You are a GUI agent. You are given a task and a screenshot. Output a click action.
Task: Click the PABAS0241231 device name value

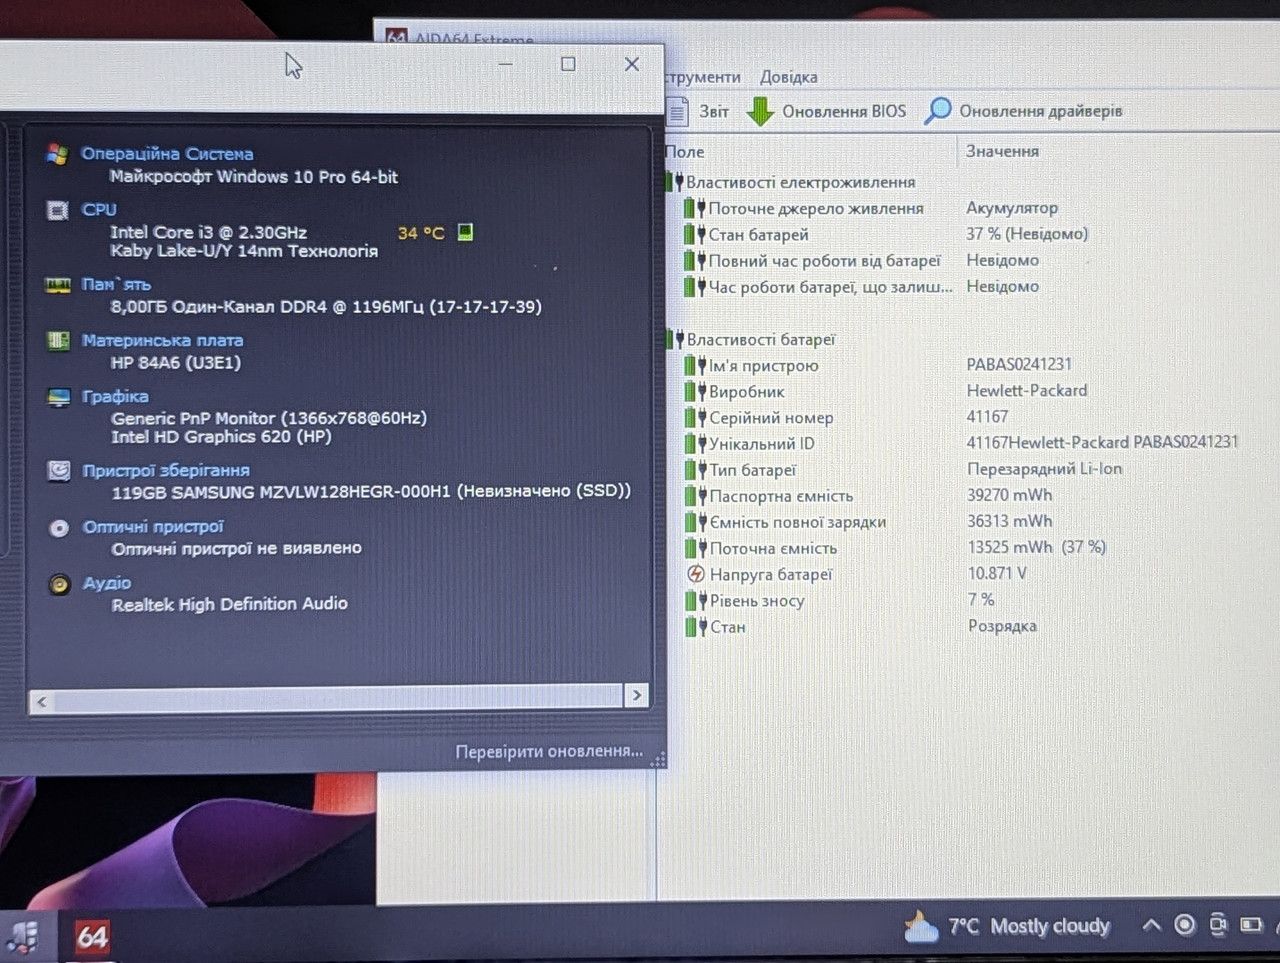tap(1019, 364)
